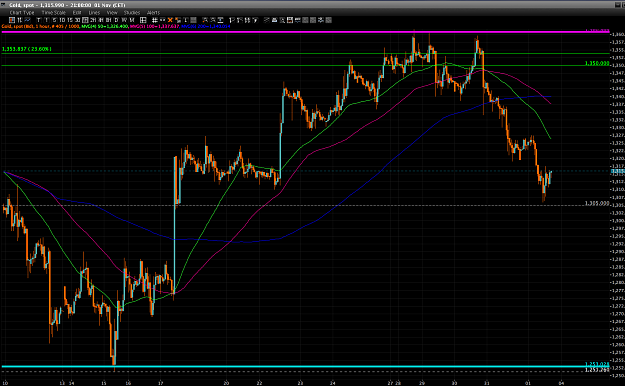625x386 pixels.
Task: Click the blue MVG 200 legend label
Action: click(206, 26)
